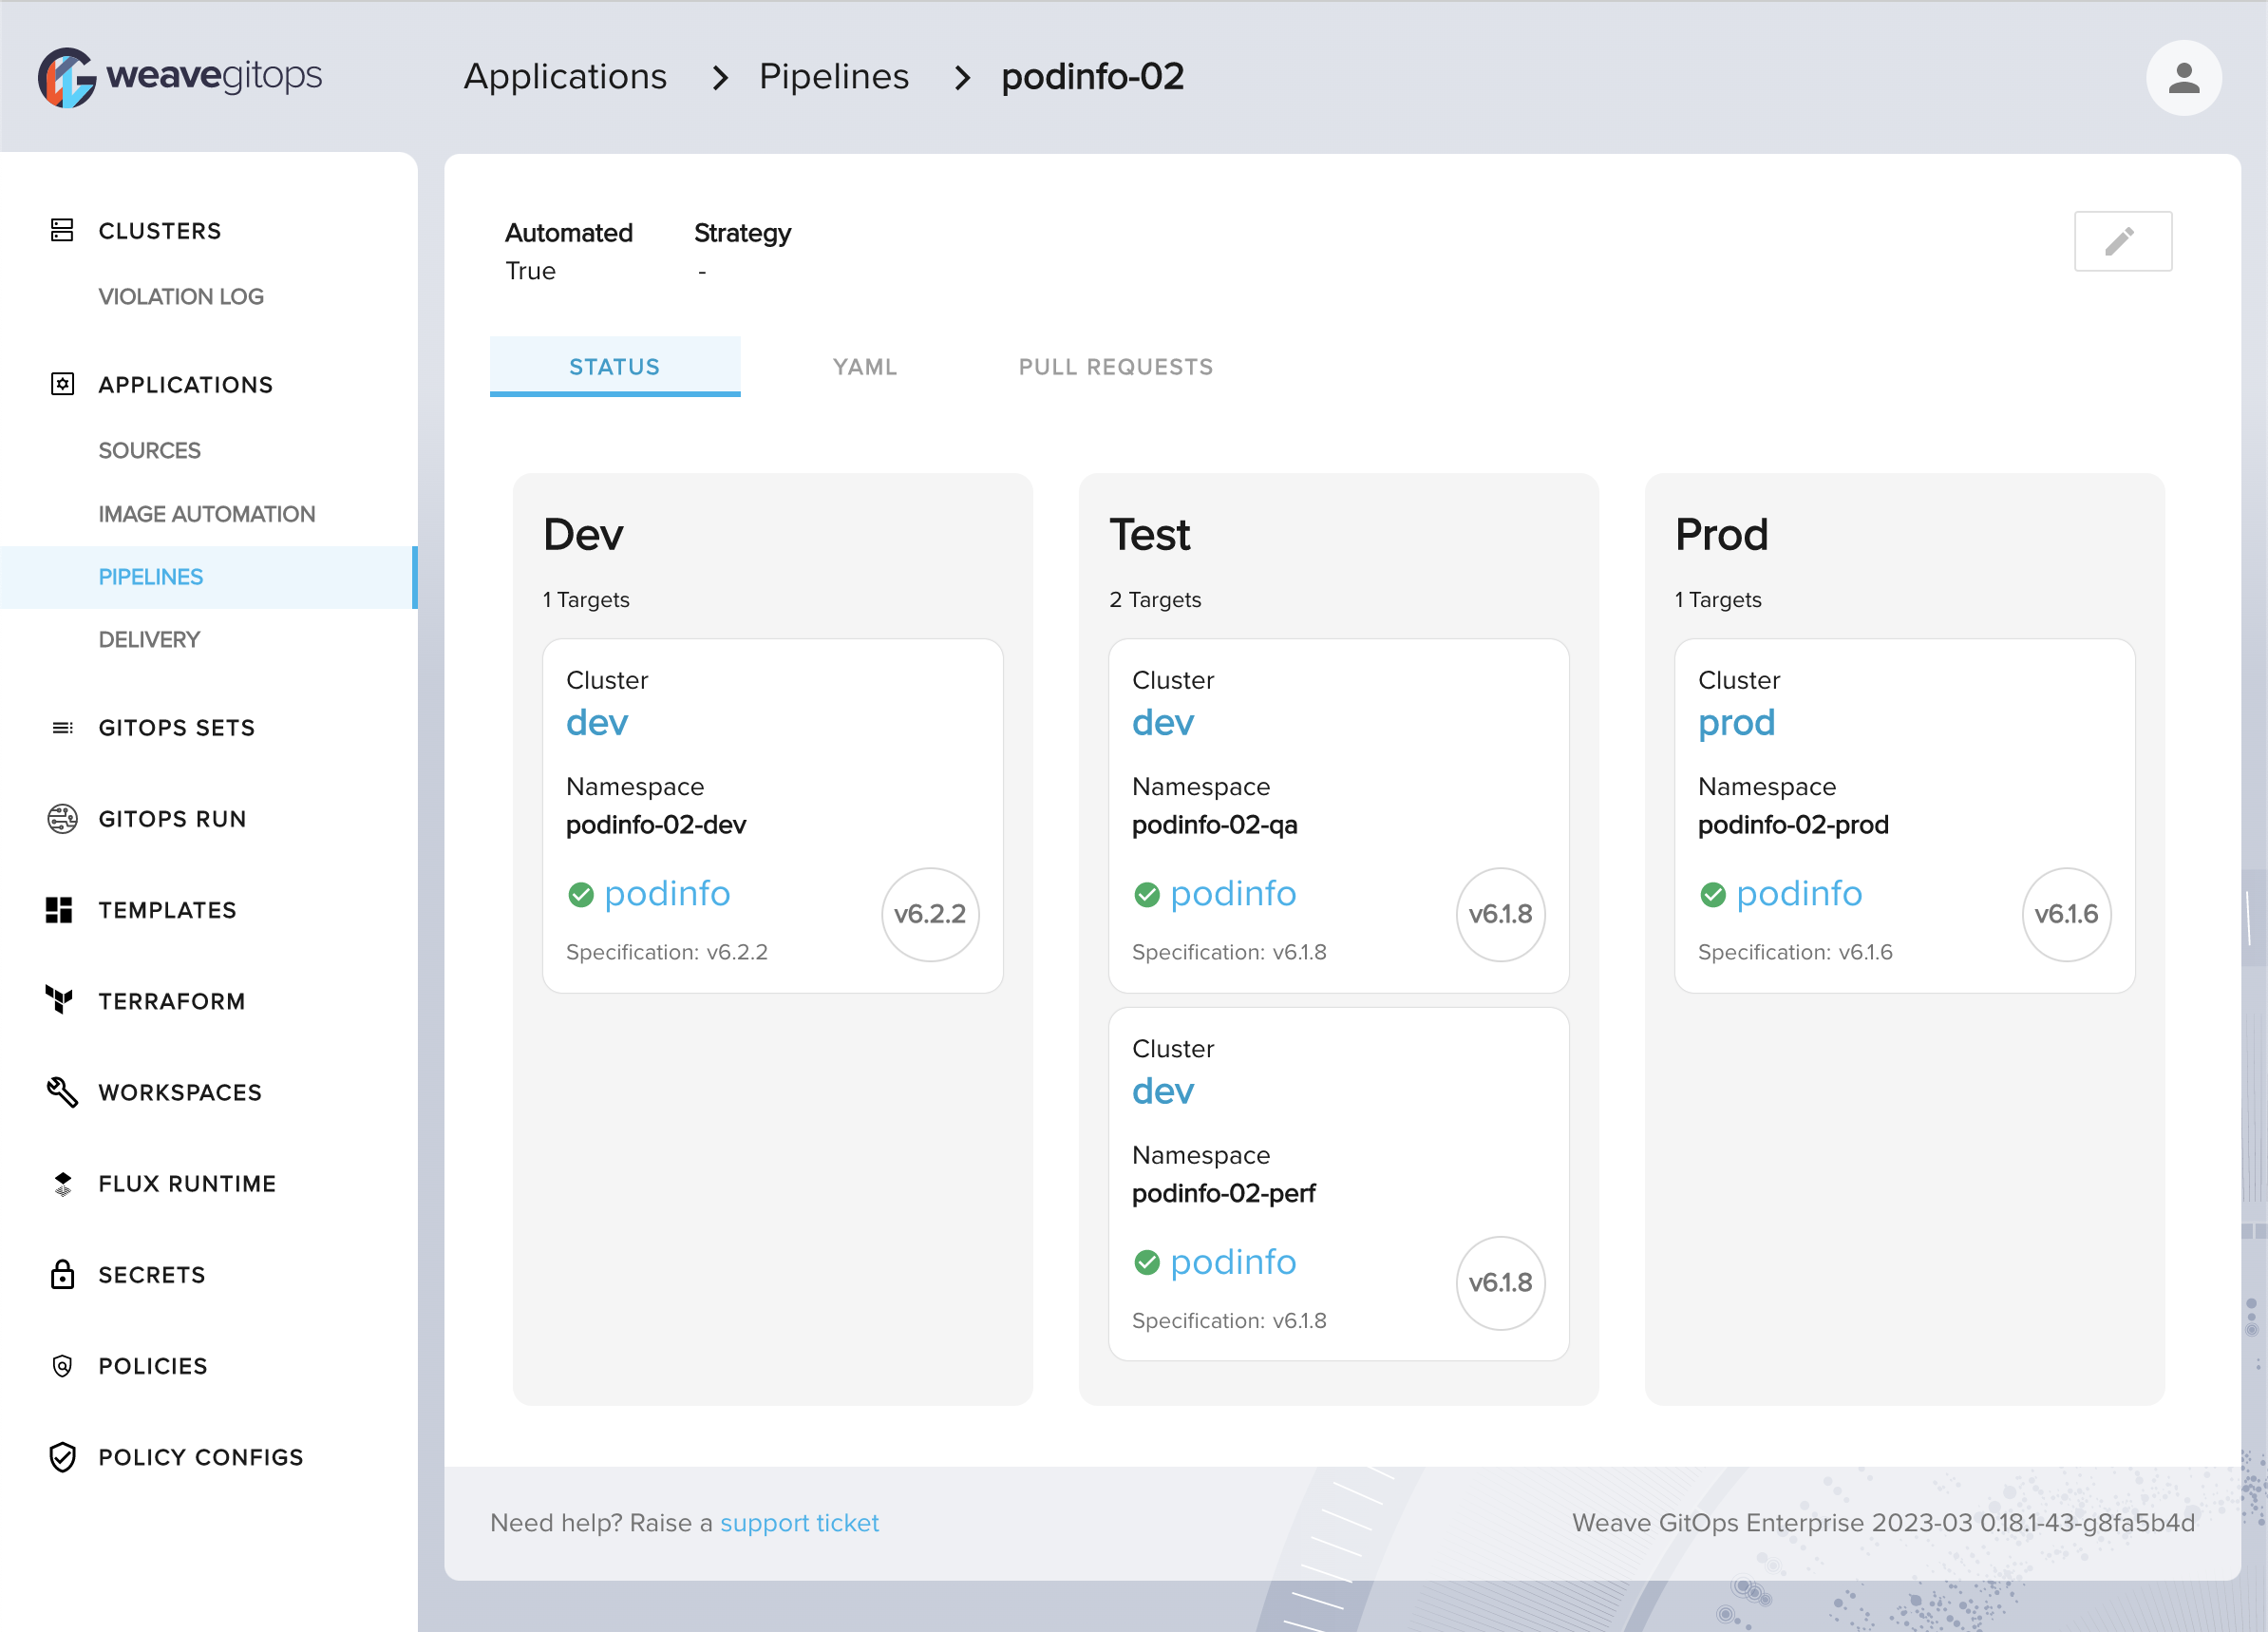Click the 'Automated True' field
2268x1632 pixels.
tap(569, 251)
